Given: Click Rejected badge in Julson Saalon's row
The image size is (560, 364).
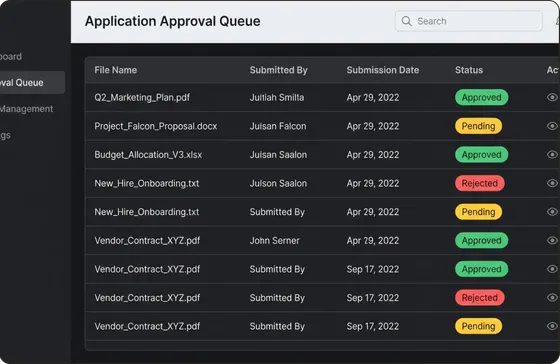Looking at the screenshot, I should click(480, 183).
